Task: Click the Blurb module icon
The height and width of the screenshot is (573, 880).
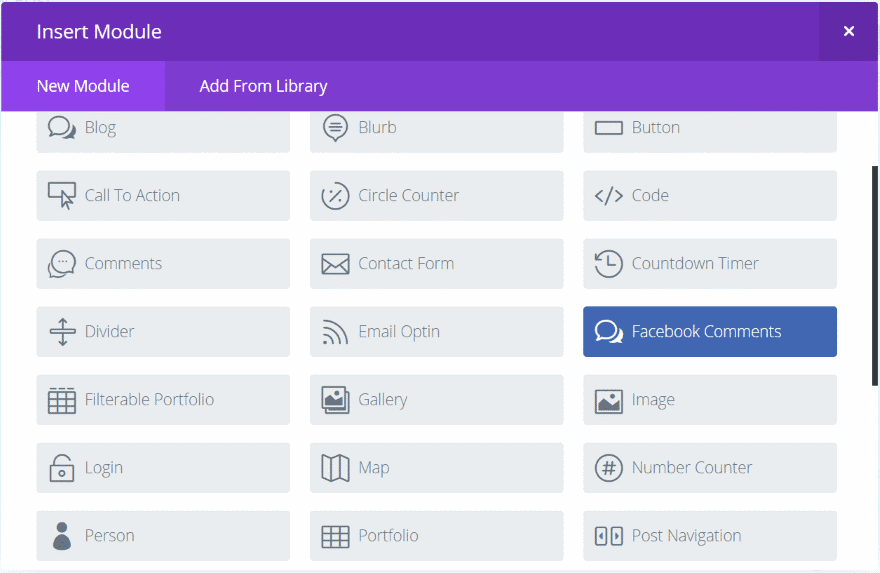Action: pos(335,127)
